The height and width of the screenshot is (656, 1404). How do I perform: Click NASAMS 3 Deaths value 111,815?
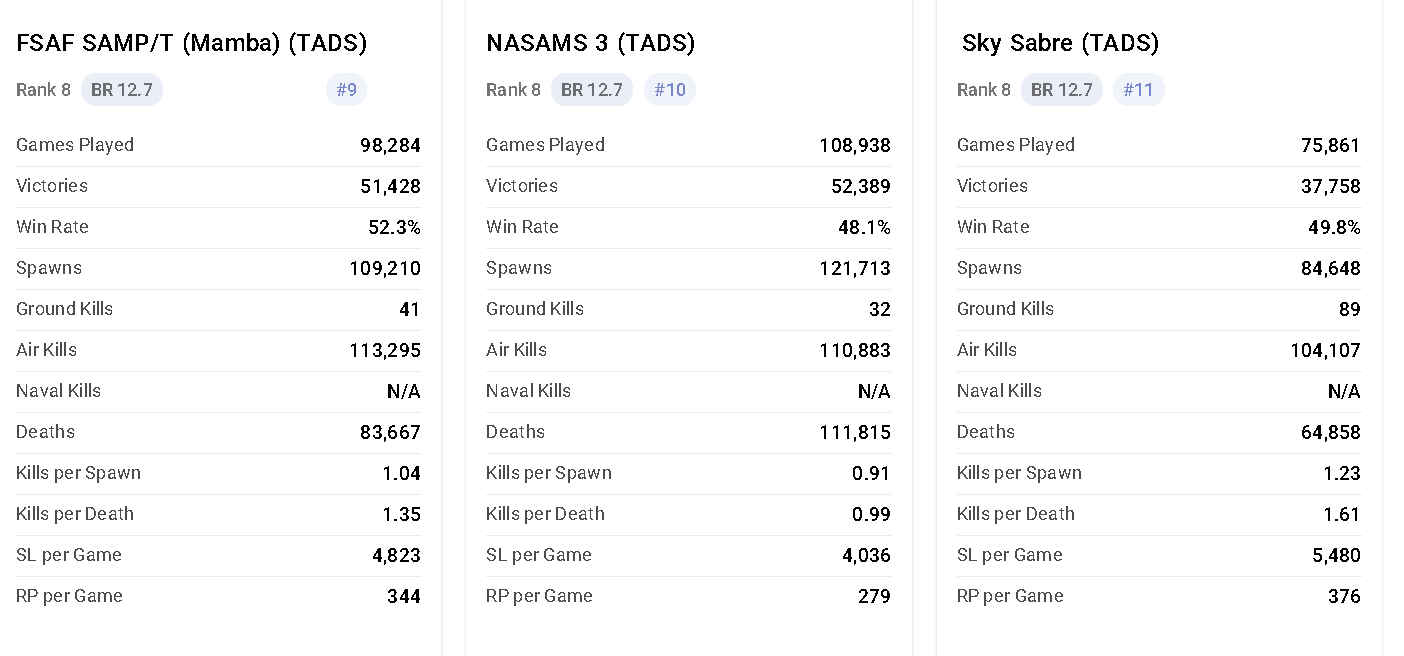854,432
